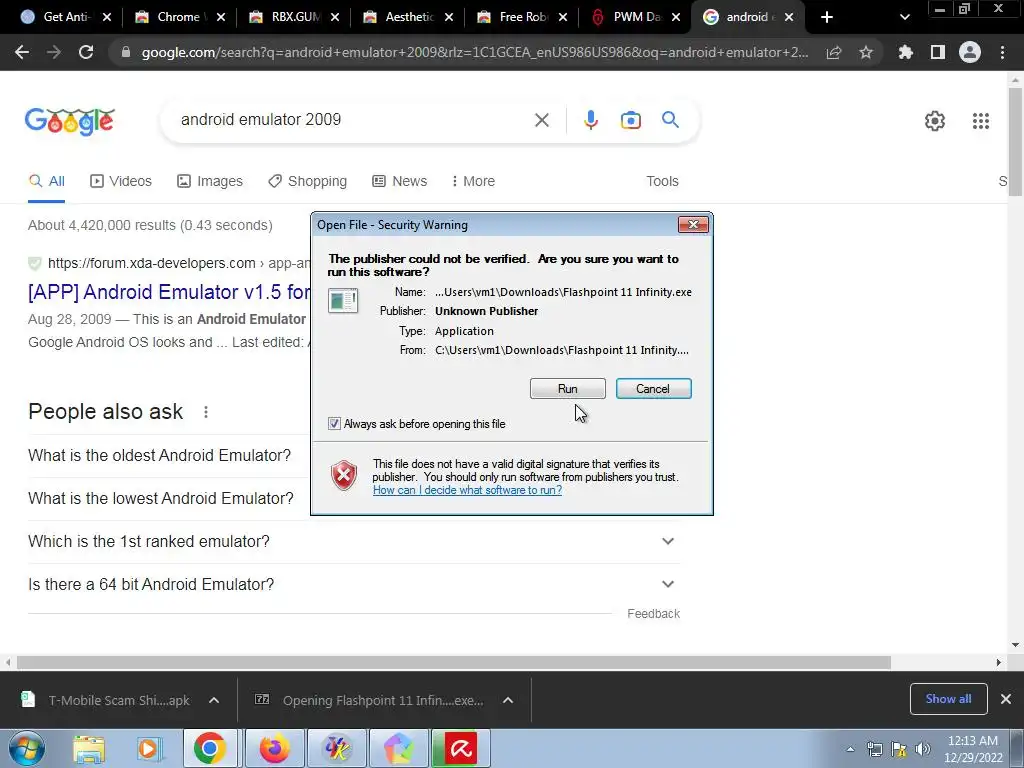Expand 'What is the oldest Android Emulator?'
Image resolution: width=1024 pixels, height=768 pixels.
point(159,455)
